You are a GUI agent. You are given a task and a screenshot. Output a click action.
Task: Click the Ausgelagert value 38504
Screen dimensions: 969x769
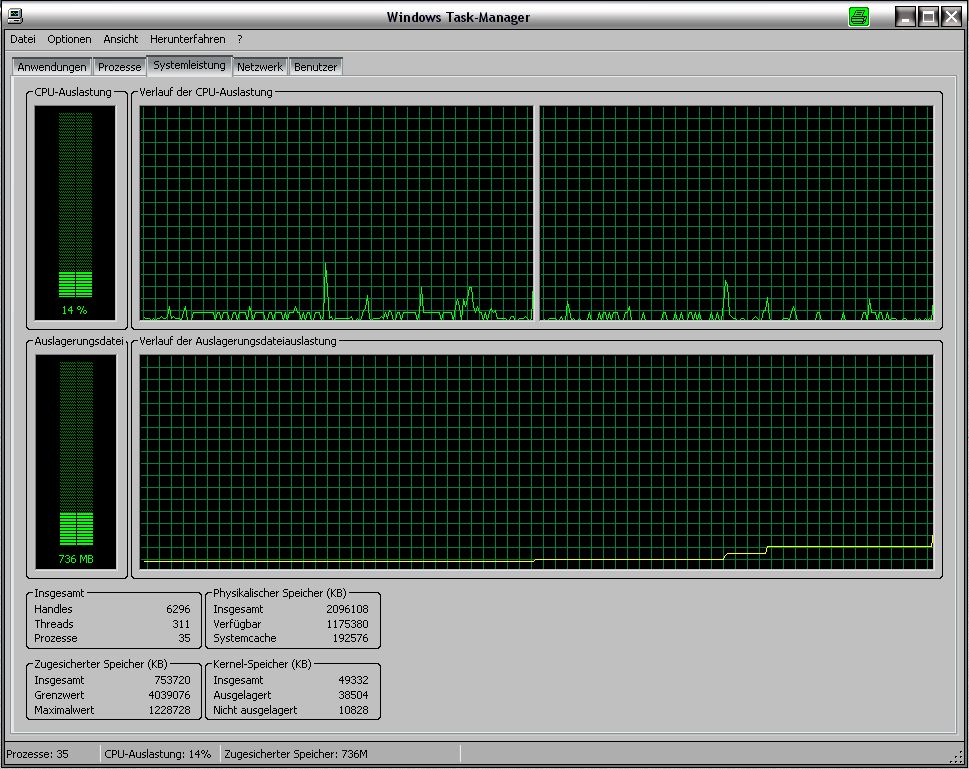tap(353, 695)
